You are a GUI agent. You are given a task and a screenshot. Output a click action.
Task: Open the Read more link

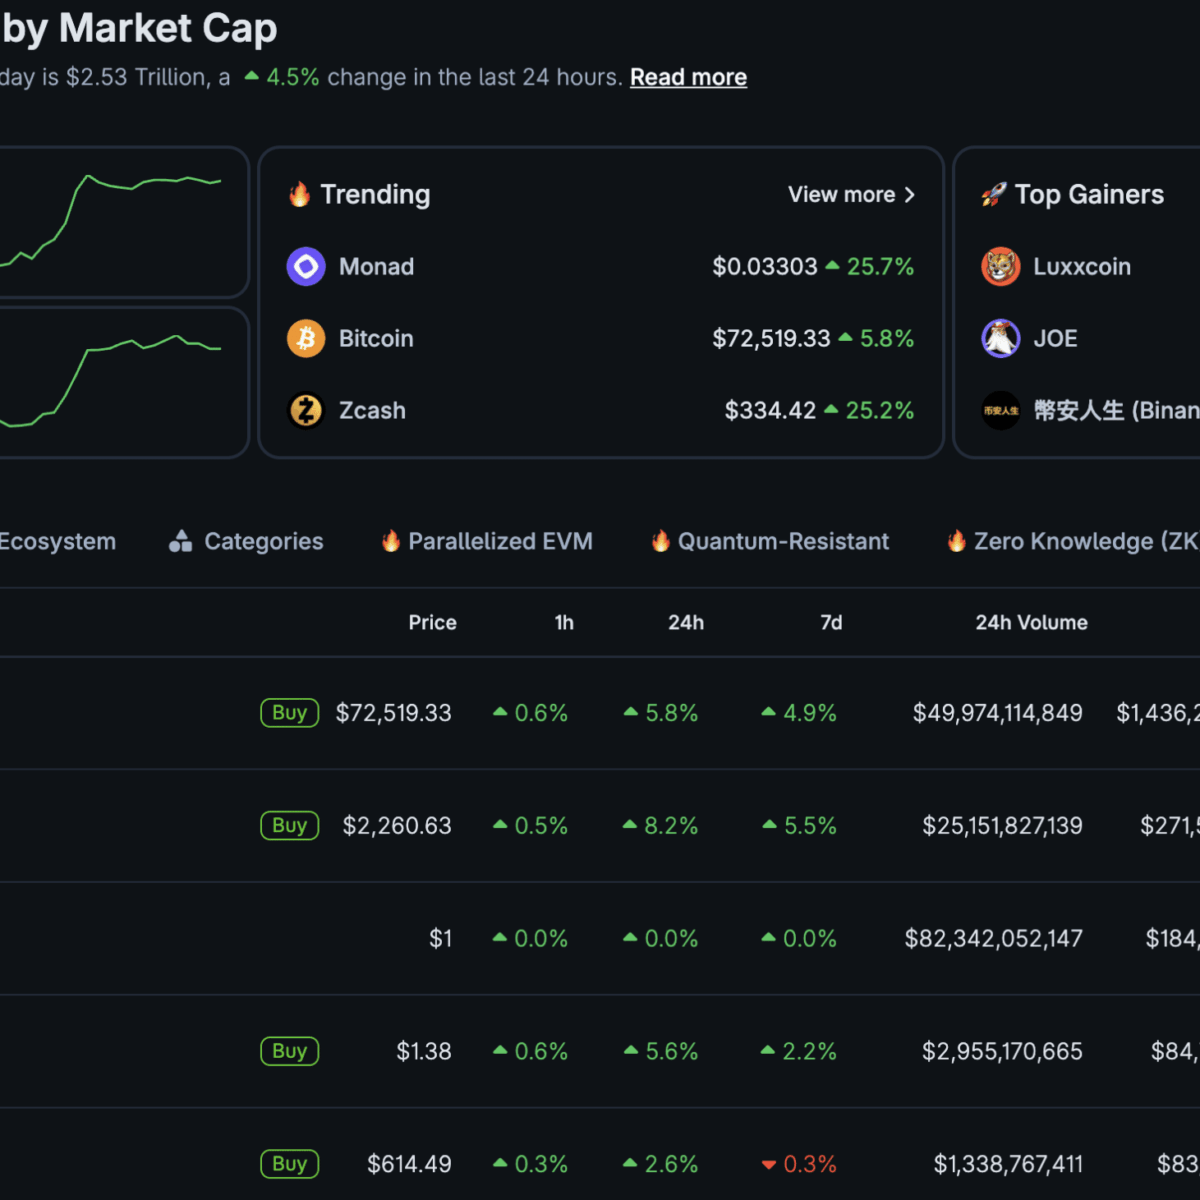point(688,78)
